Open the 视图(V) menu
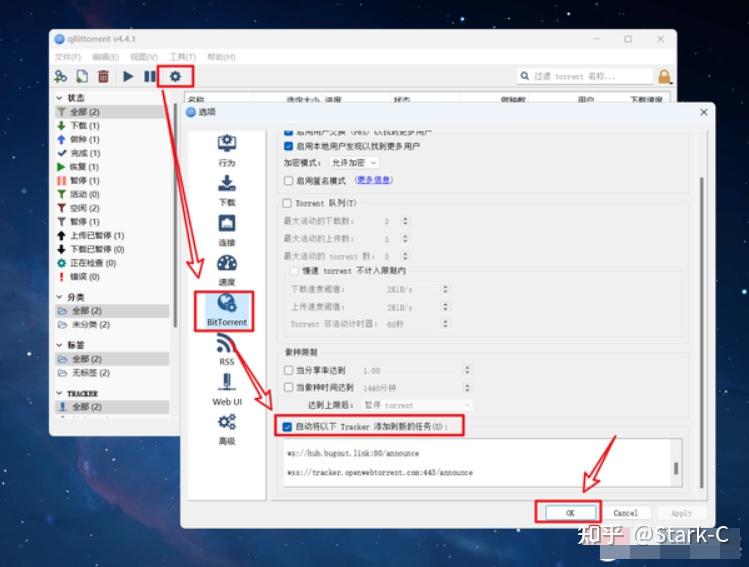 144,57
